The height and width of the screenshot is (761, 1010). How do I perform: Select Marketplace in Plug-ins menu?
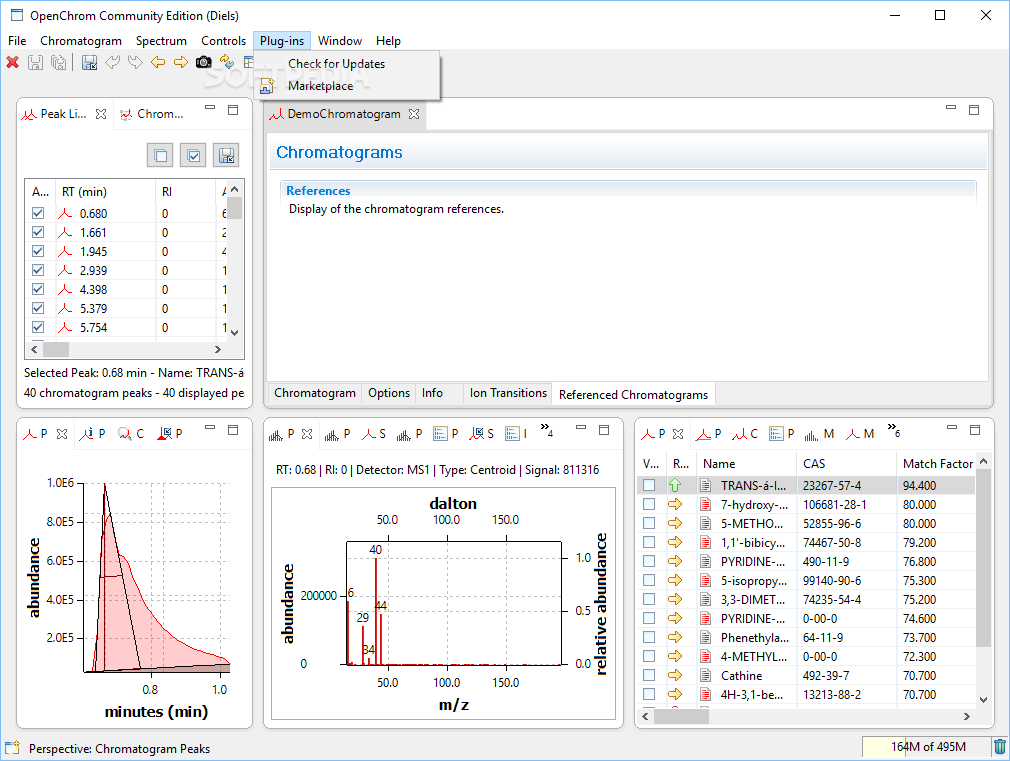coord(320,86)
